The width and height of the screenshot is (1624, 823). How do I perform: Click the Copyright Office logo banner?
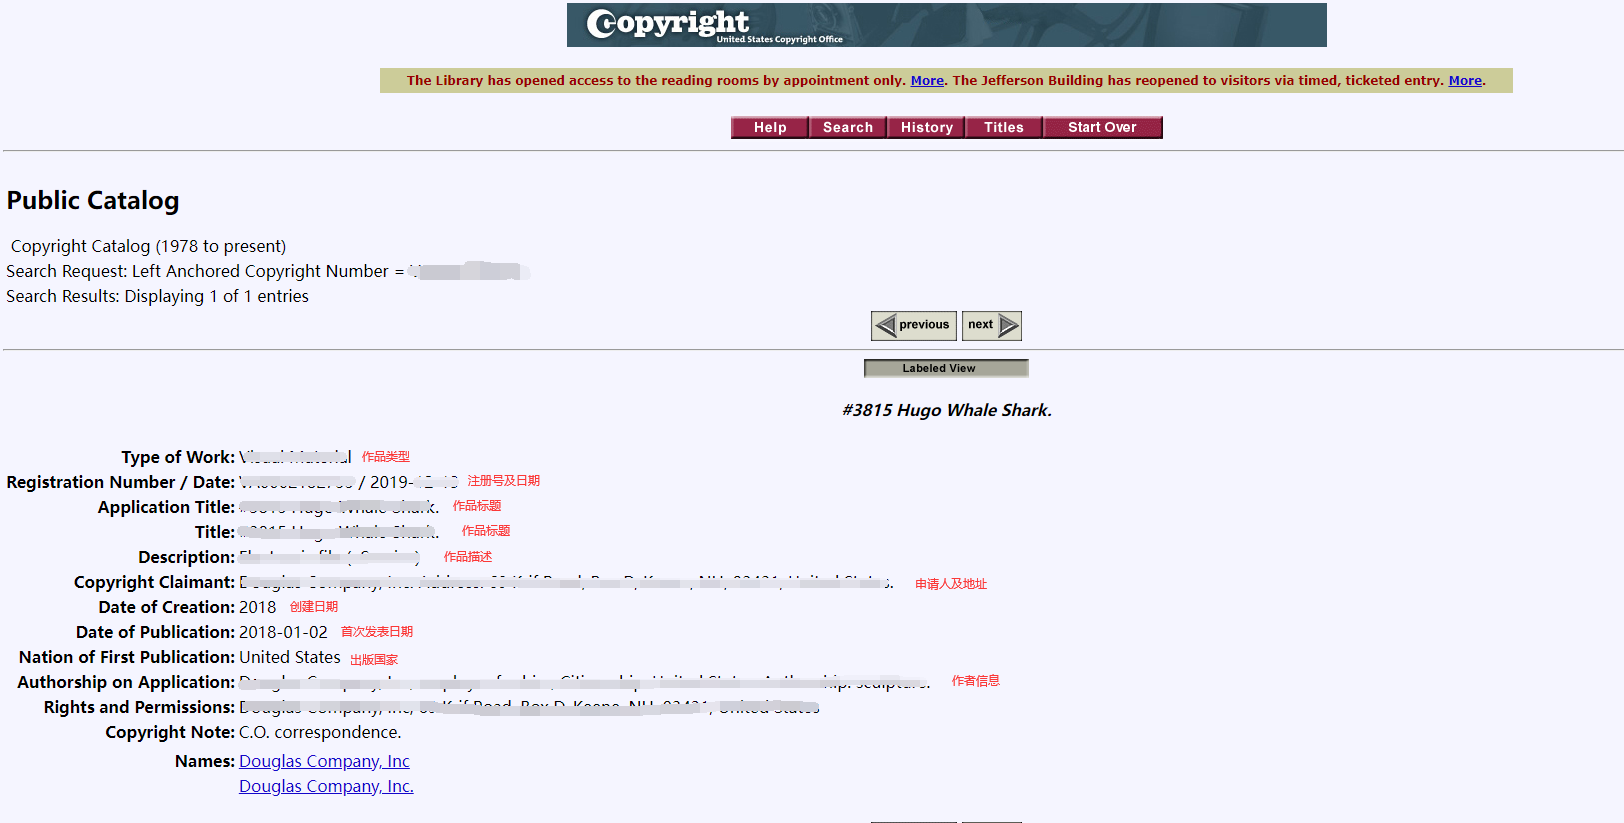946,25
